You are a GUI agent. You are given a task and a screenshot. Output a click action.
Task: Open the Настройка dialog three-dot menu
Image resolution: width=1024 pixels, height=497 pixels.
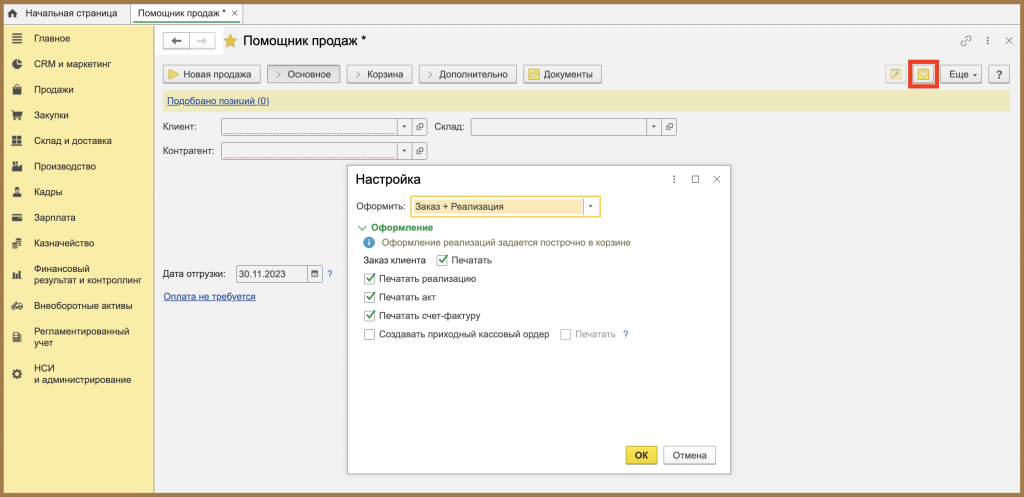click(674, 179)
